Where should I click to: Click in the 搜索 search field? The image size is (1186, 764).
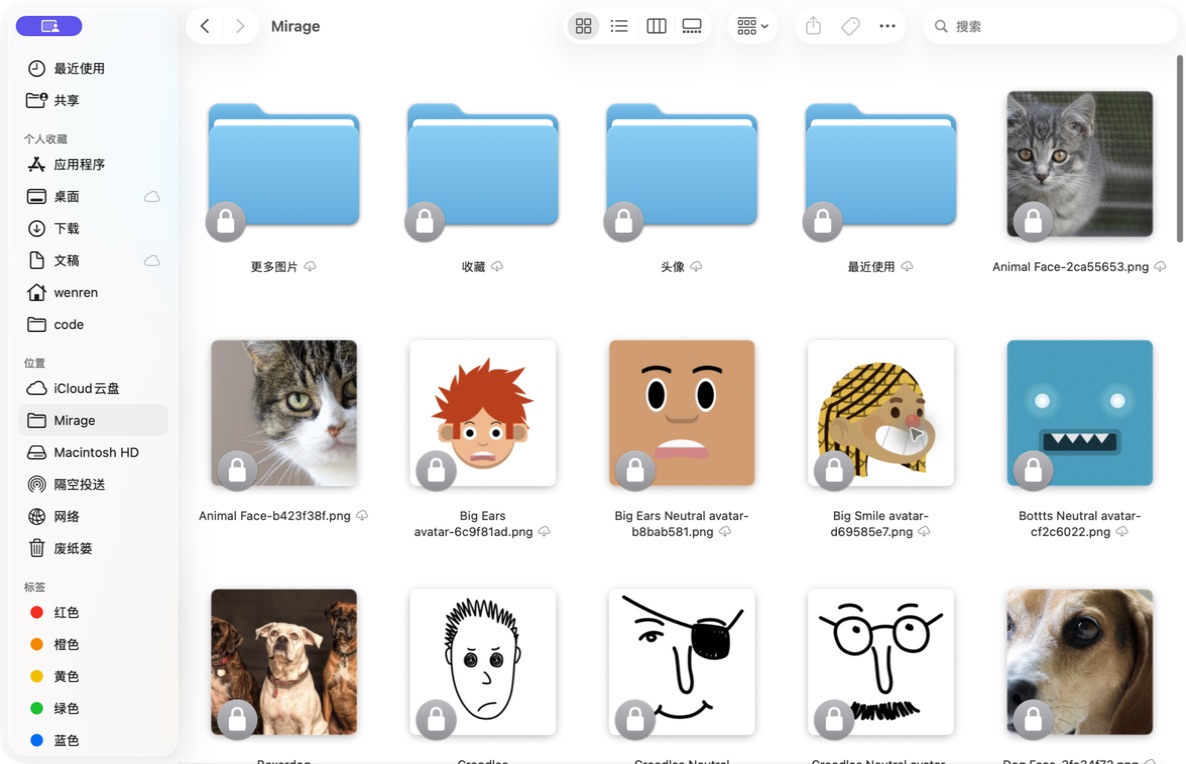coord(1050,26)
